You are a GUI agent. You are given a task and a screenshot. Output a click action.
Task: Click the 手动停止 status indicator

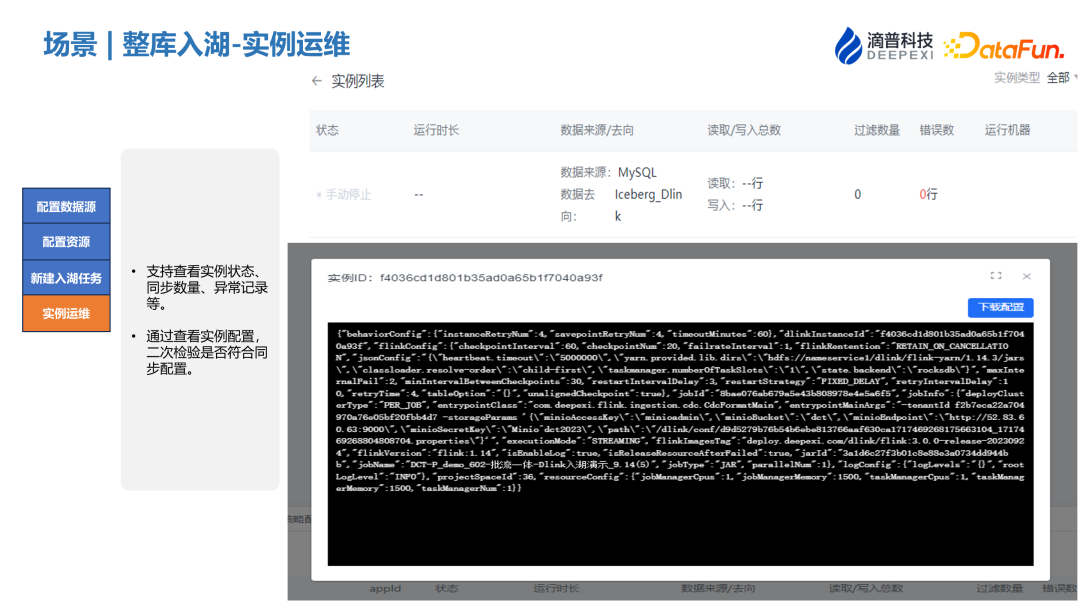click(344, 195)
